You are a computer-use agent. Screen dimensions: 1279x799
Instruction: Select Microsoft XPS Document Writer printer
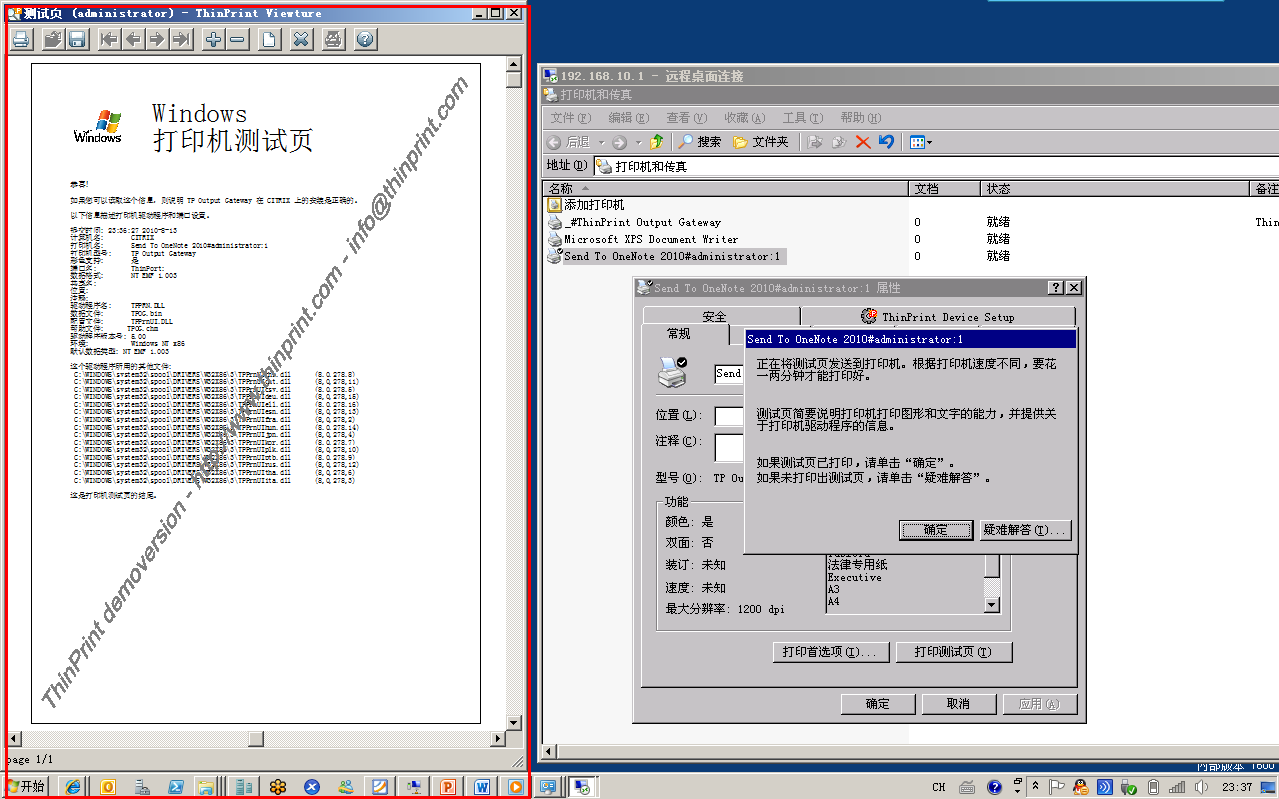643,239
